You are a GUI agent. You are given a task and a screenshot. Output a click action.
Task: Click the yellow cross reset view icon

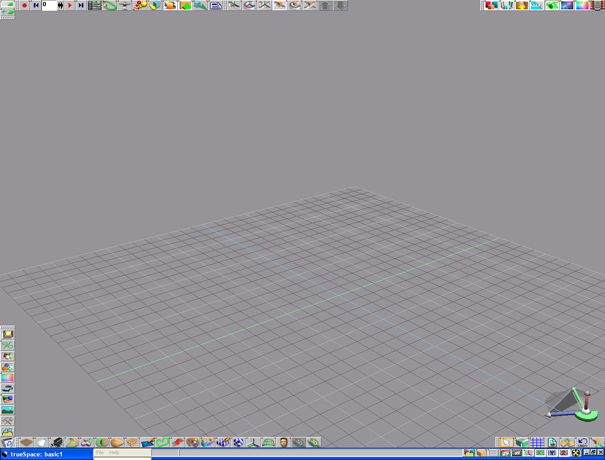pos(576,453)
